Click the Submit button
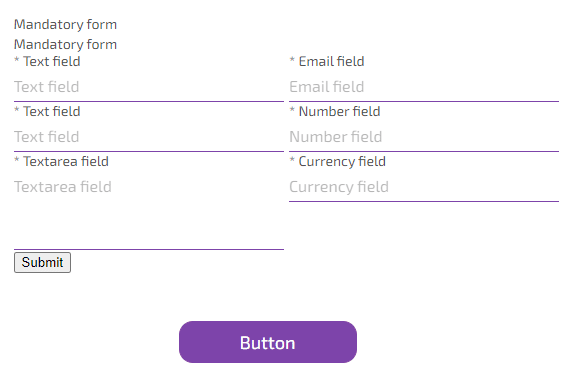The width and height of the screenshot is (572, 374). pyautogui.click(x=42, y=262)
